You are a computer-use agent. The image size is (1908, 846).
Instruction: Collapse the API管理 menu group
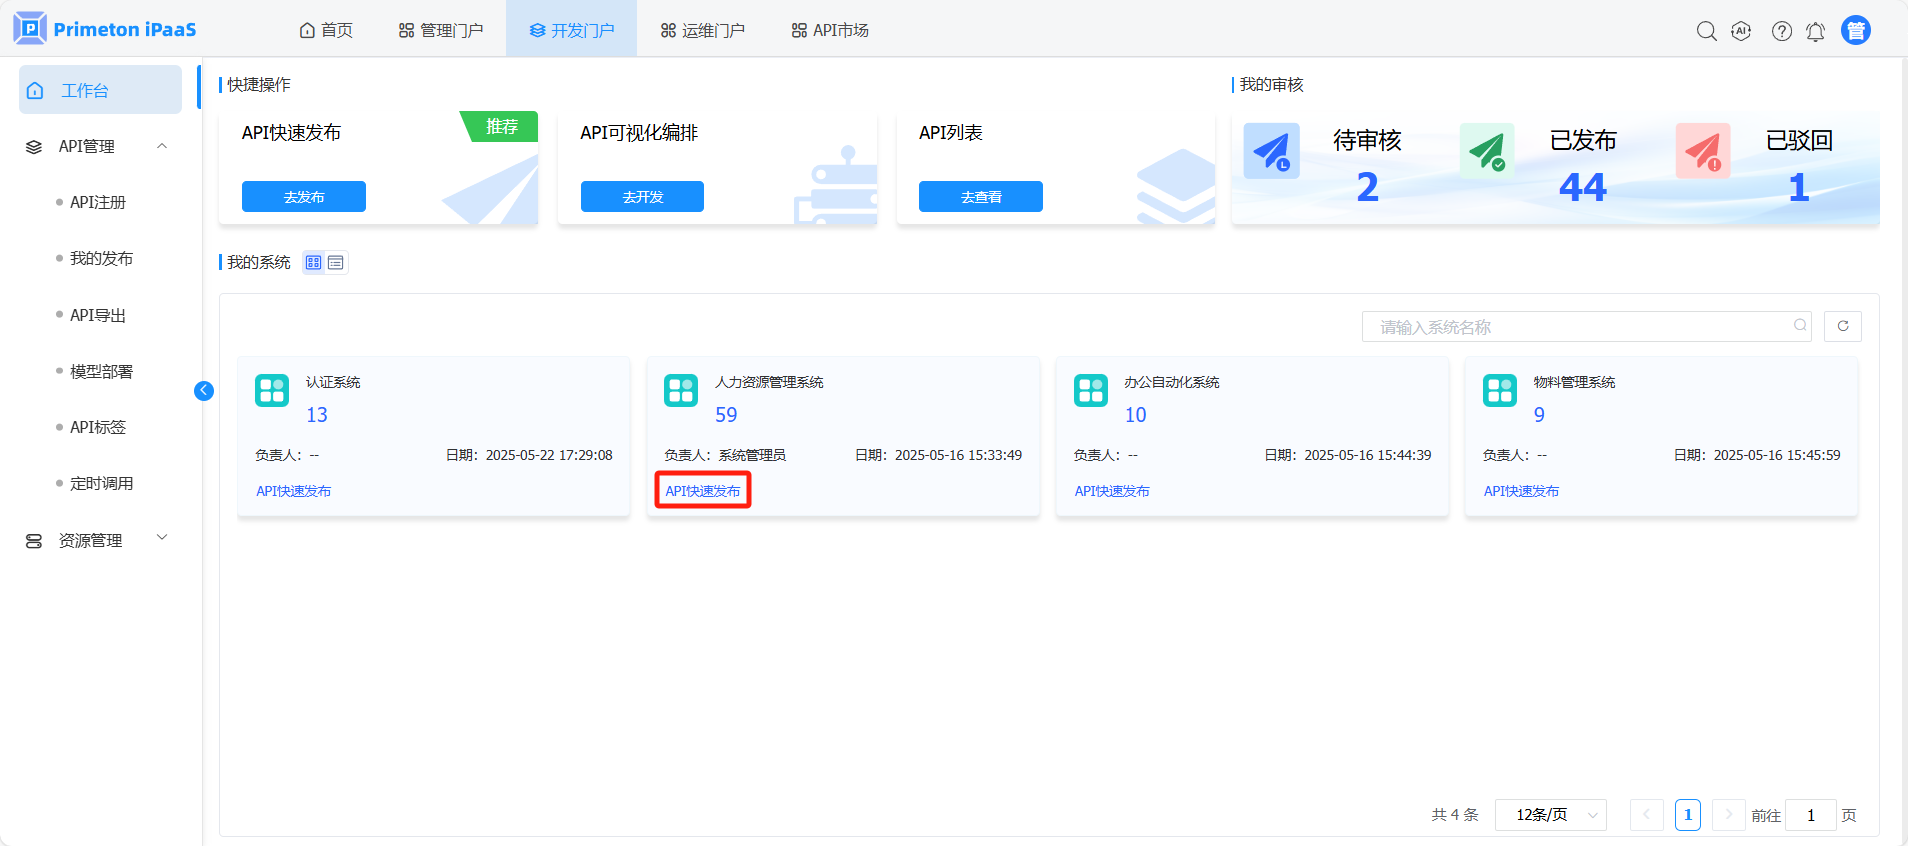point(162,146)
